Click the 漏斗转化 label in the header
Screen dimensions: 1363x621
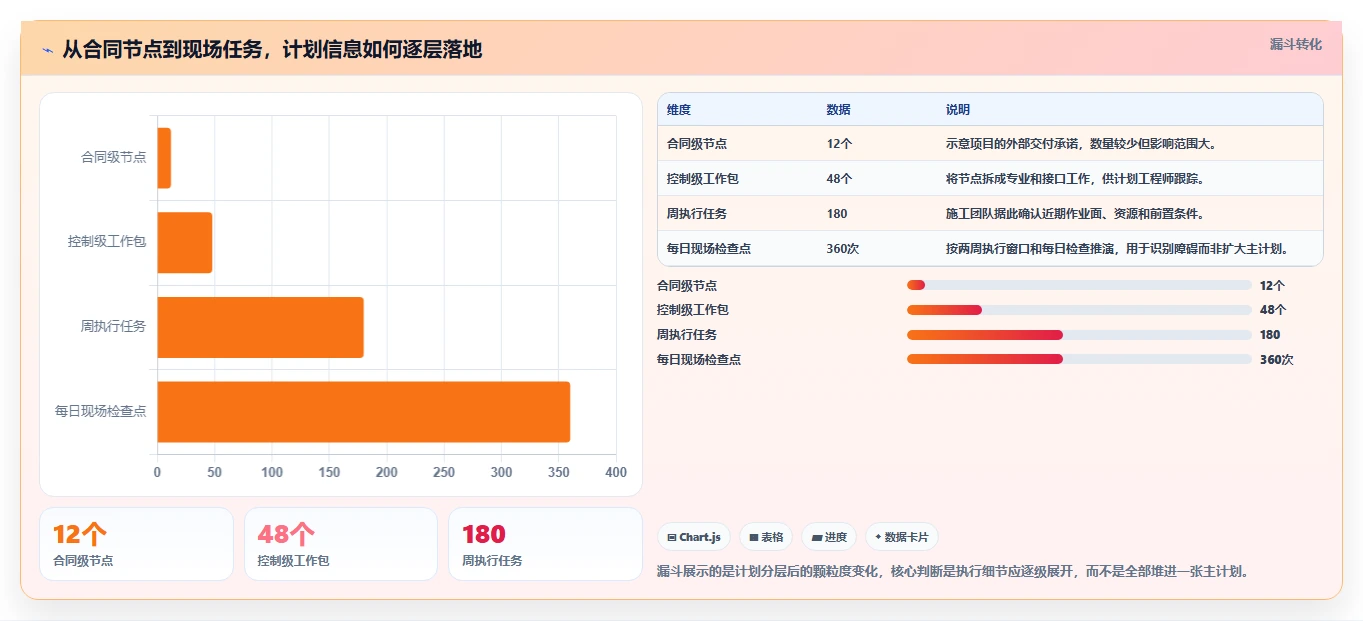click(1295, 45)
